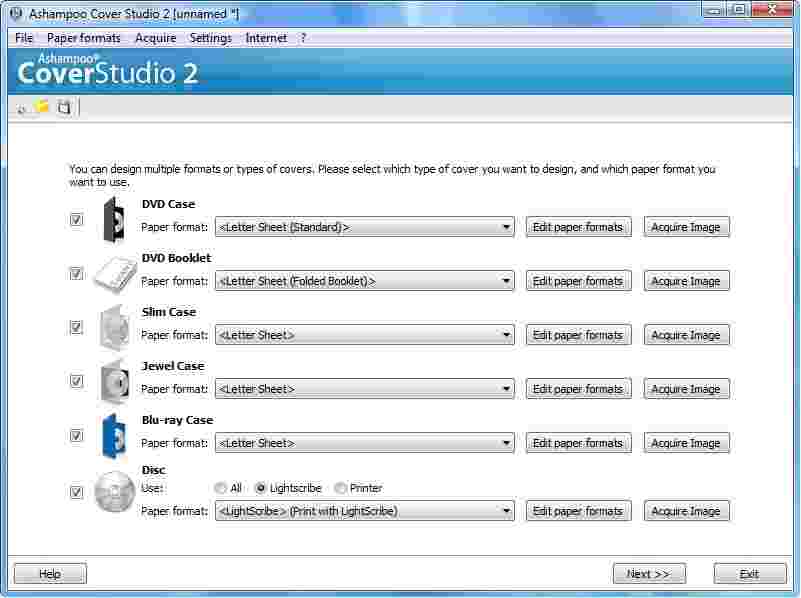The height and width of the screenshot is (598, 801).
Task: Toggle the Slim Case checkbox
Action: coord(76,327)
